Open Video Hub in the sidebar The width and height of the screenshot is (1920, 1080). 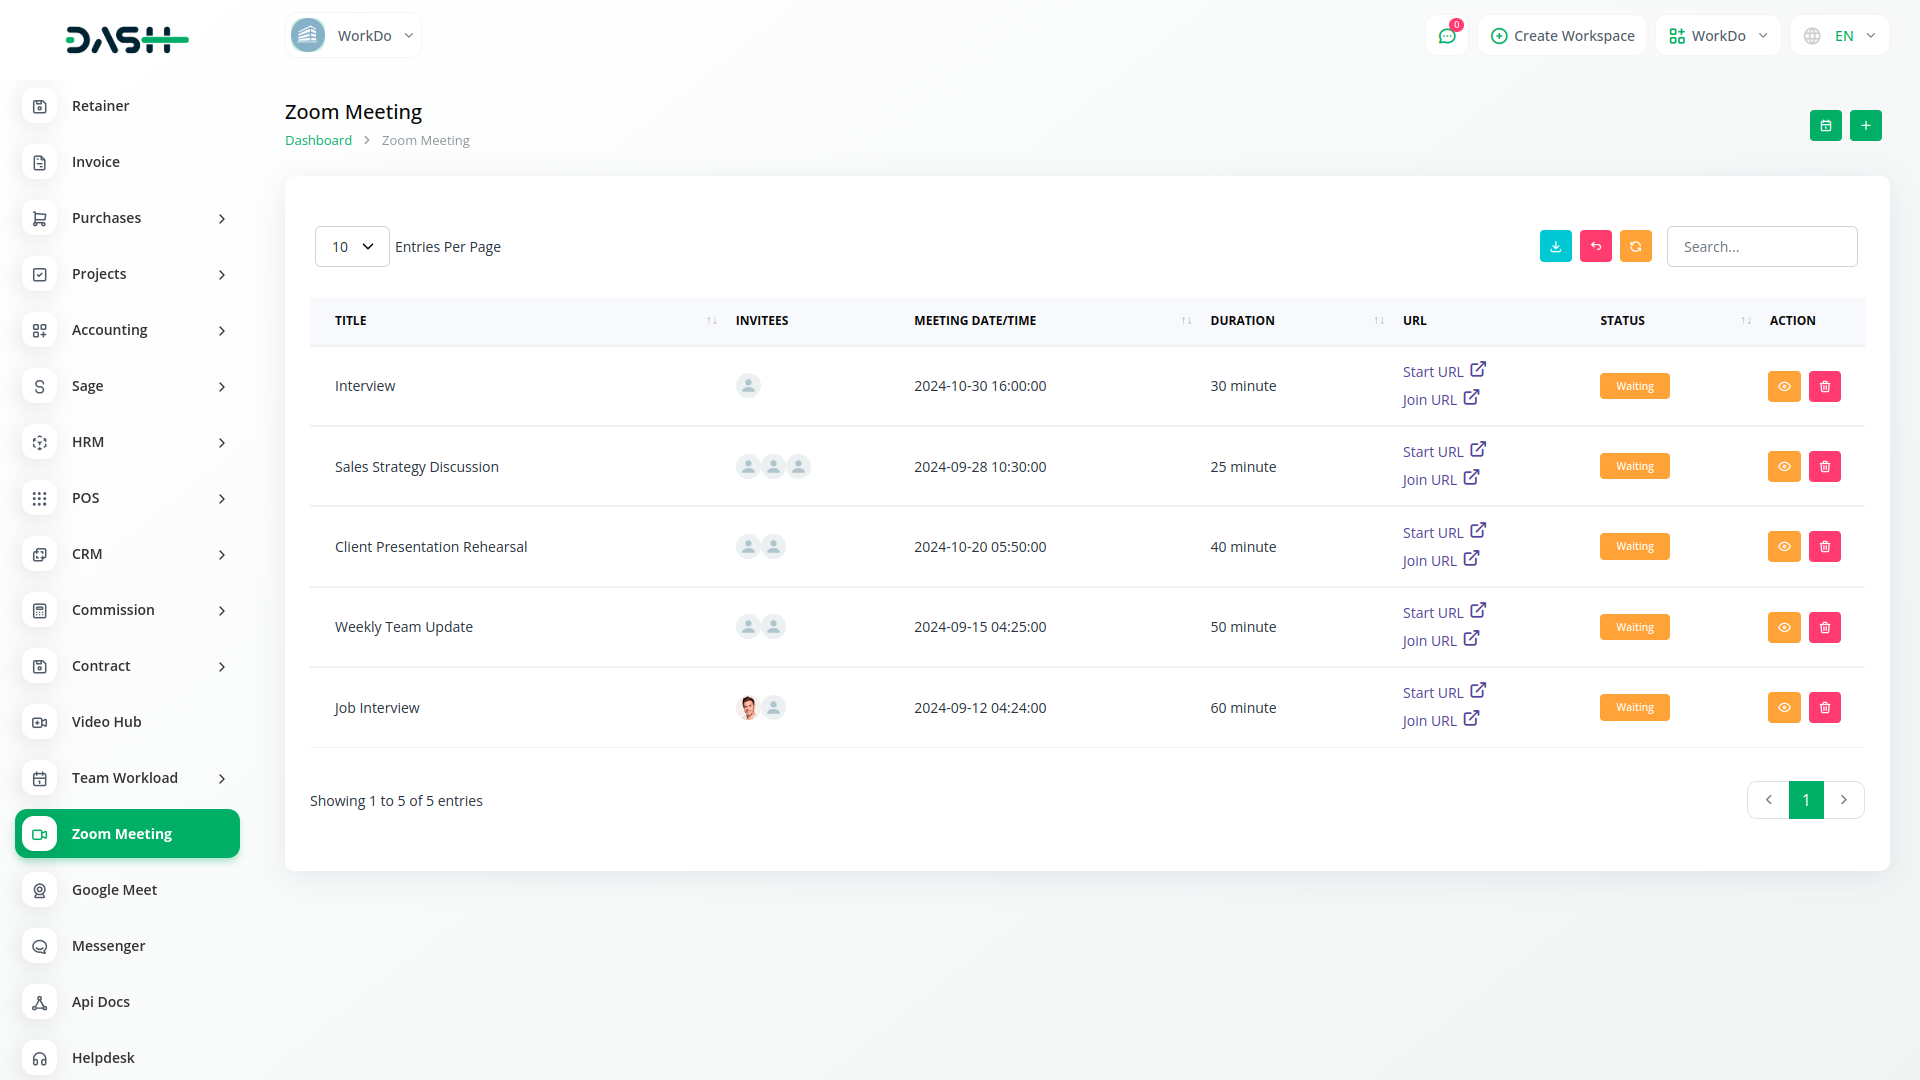click(106, 722)
